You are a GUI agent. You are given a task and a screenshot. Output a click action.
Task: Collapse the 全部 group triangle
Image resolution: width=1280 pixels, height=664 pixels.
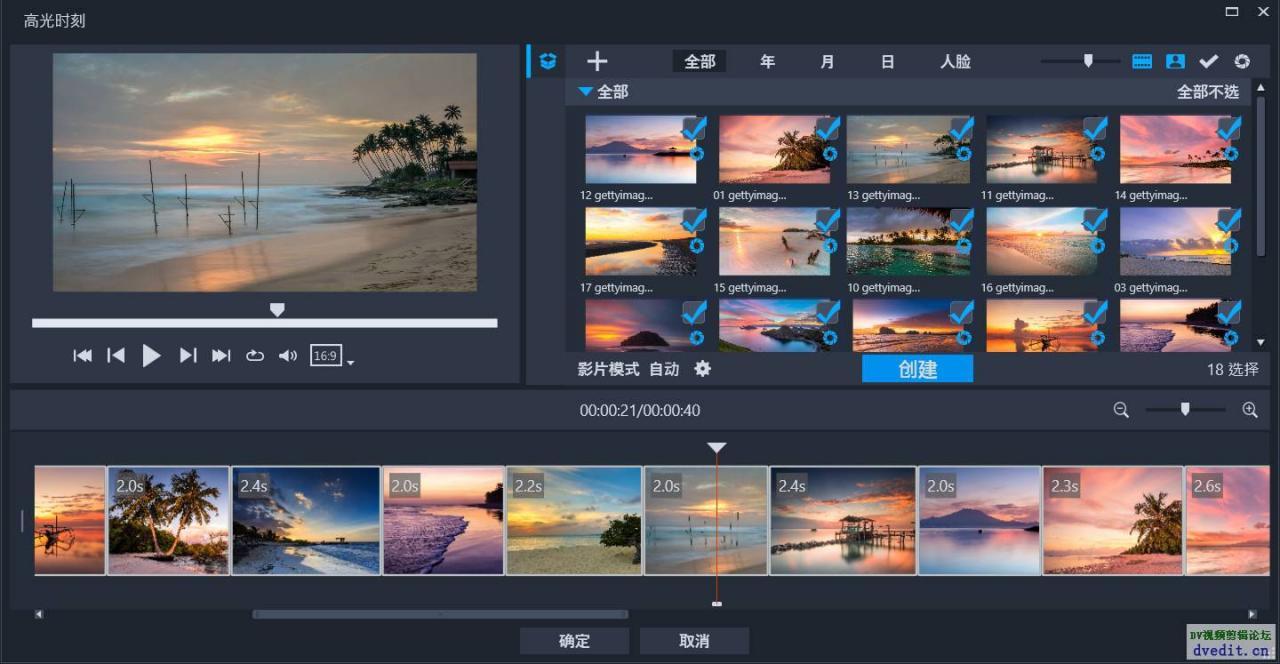585,92
